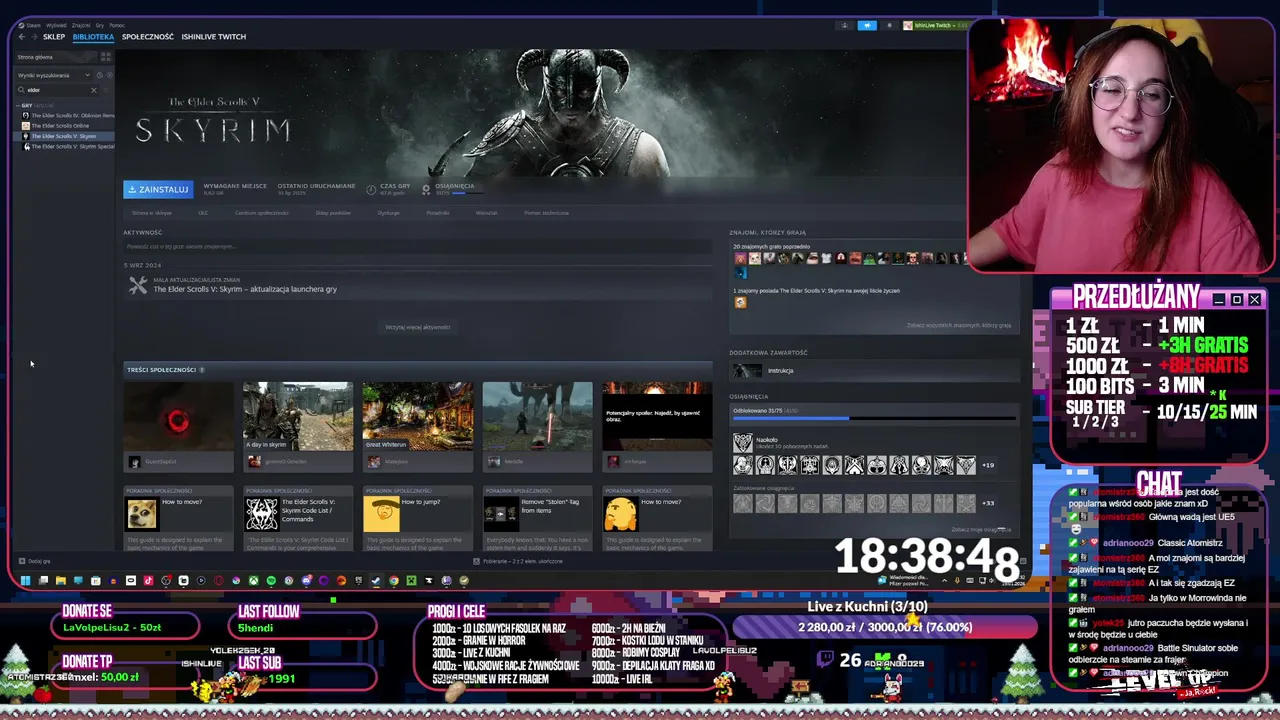This screenshot has height=720, width=1280.
Task: Open 'Strona w sklepie' link
Action: [x=152, y=213]
